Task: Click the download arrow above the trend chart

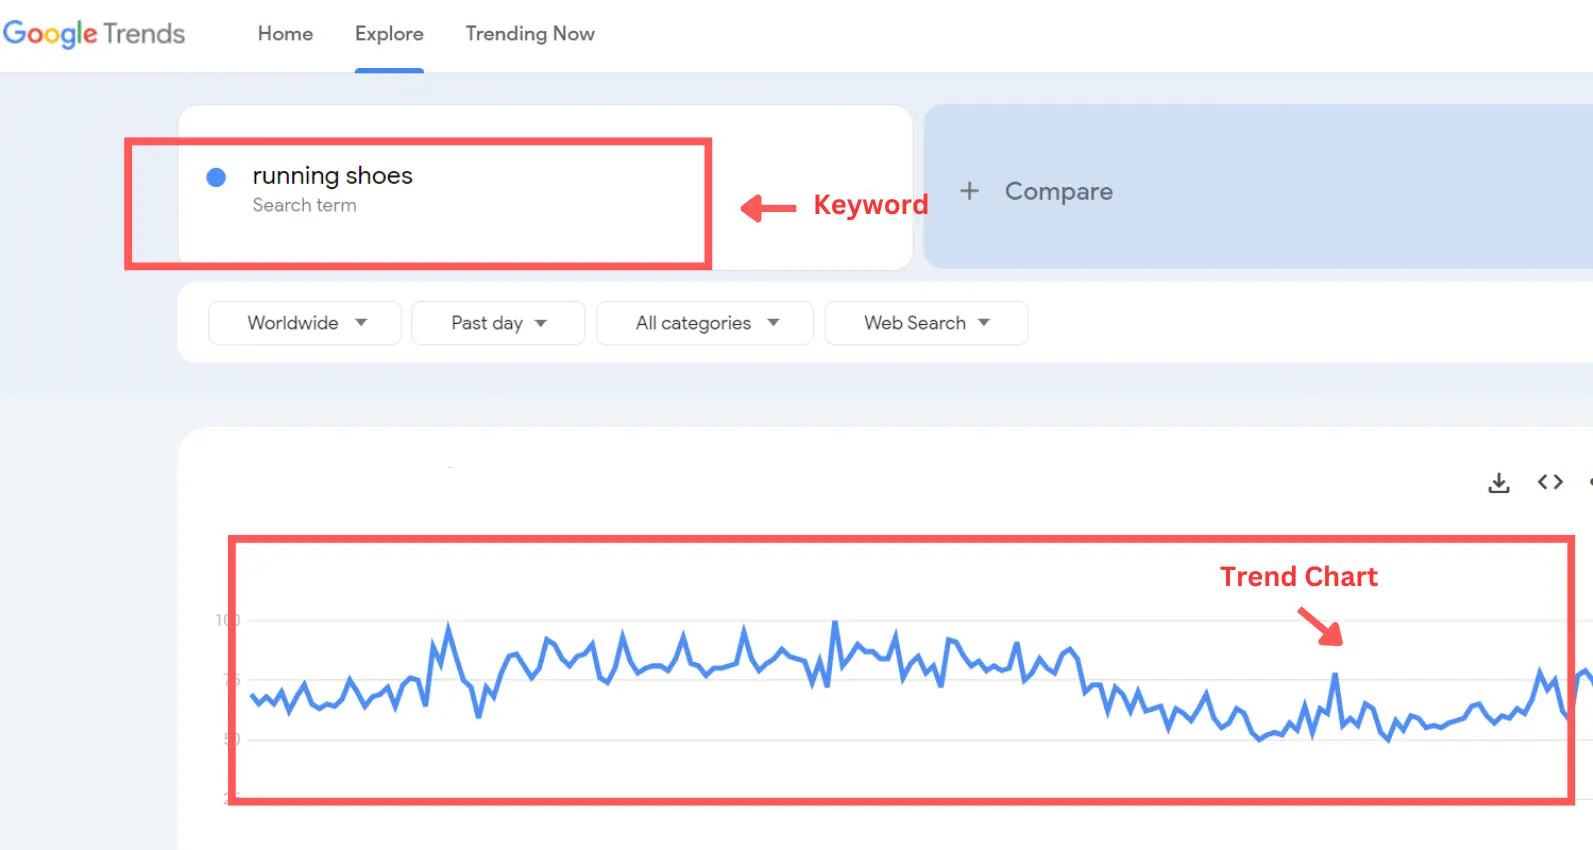Action: 1498,481
